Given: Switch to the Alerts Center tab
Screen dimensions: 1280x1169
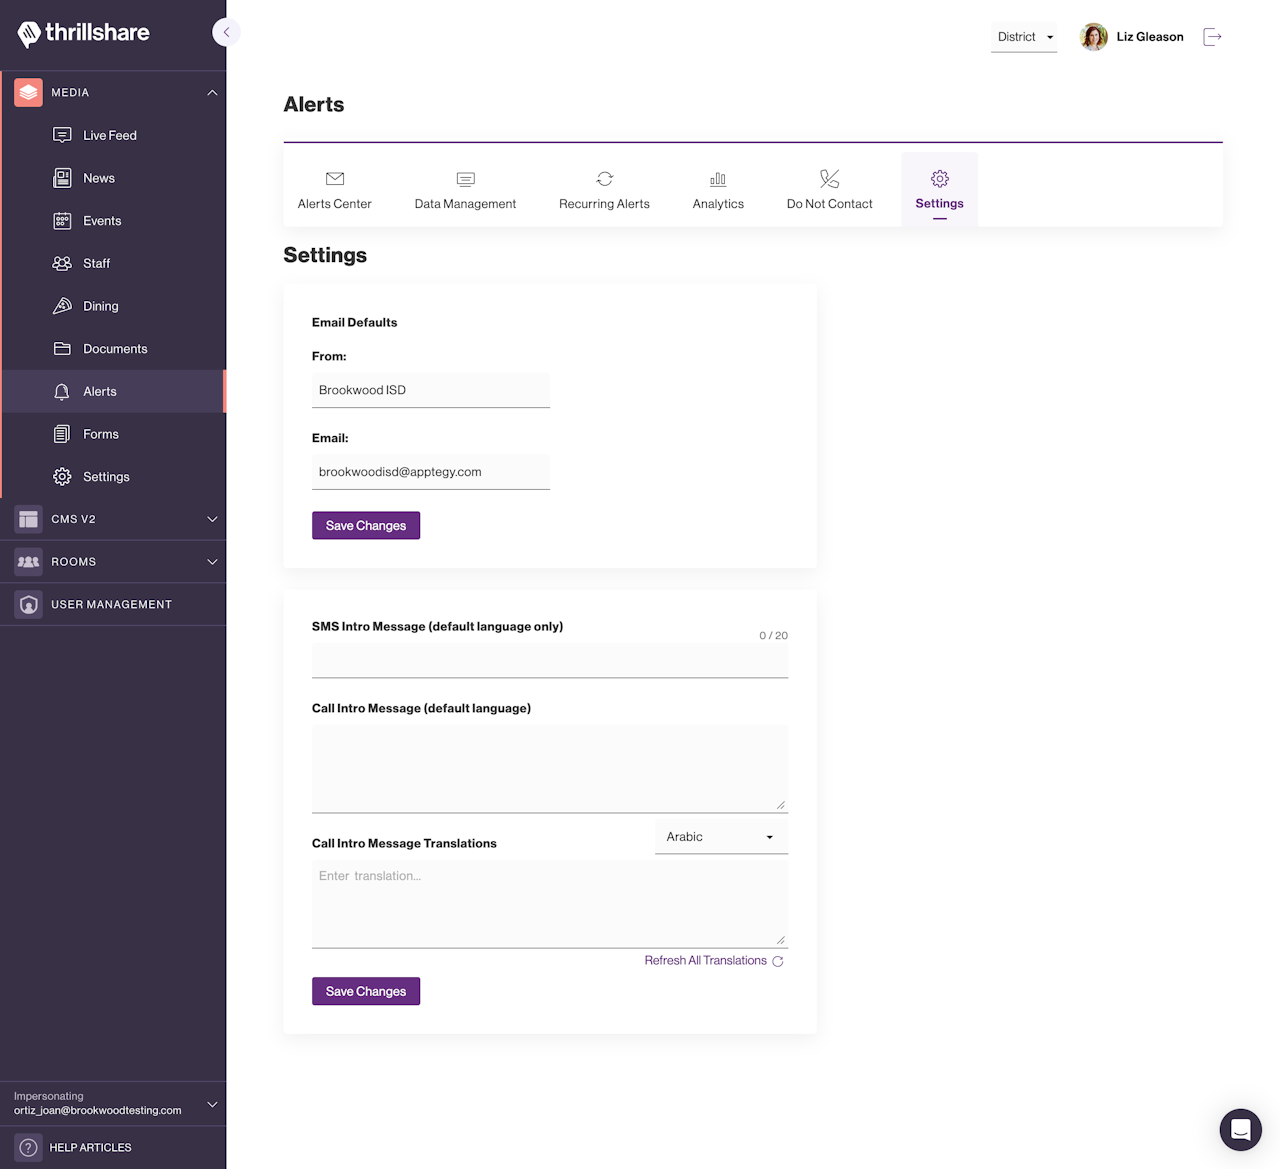Looking at the screenshot, I should [334, 190].
